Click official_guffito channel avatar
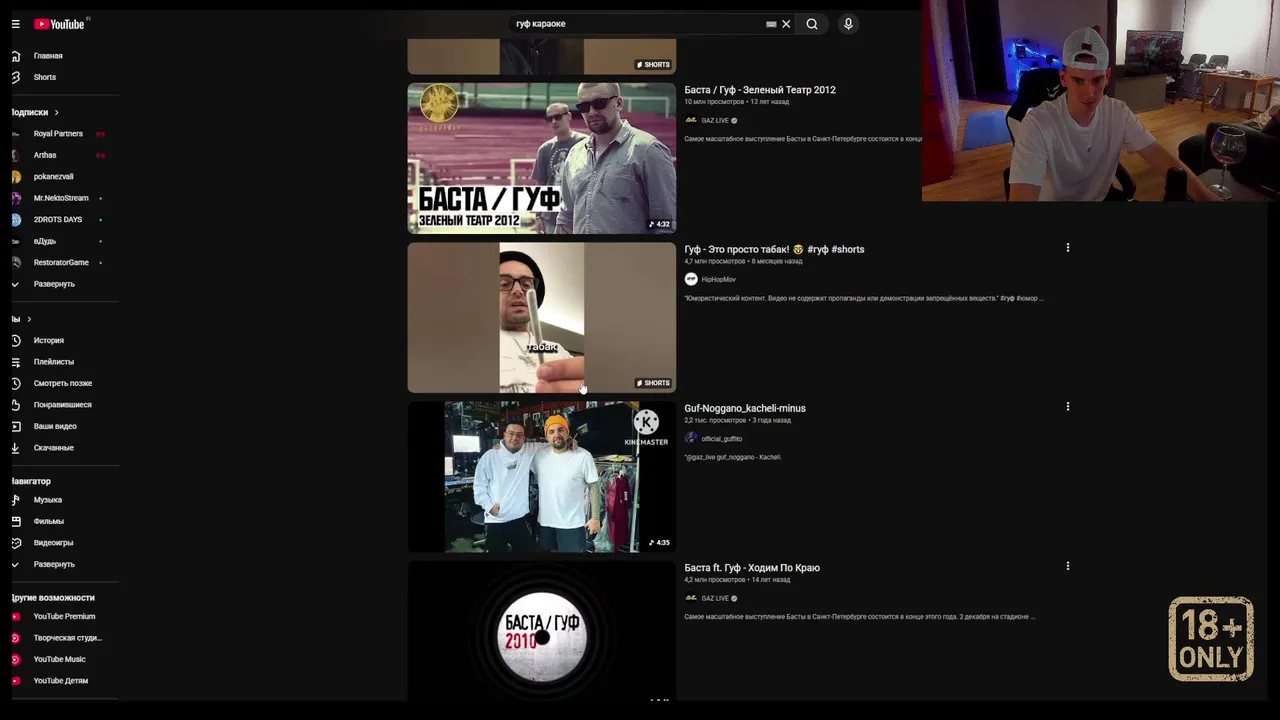Image resolution: width=1280 pixels, height=720 pixels. (x=691, y=438)
